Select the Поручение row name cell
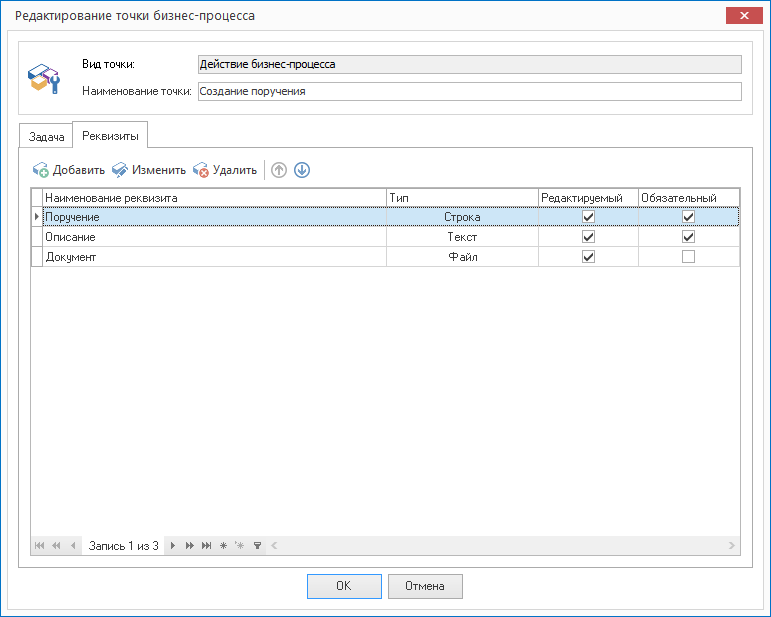 [x=214, y=217]
